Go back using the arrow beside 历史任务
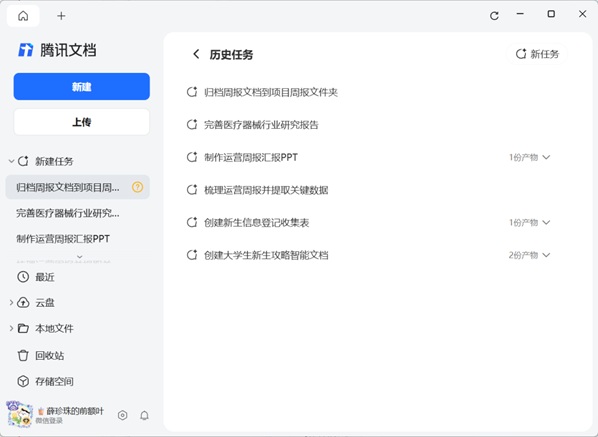 click(196, 54)
